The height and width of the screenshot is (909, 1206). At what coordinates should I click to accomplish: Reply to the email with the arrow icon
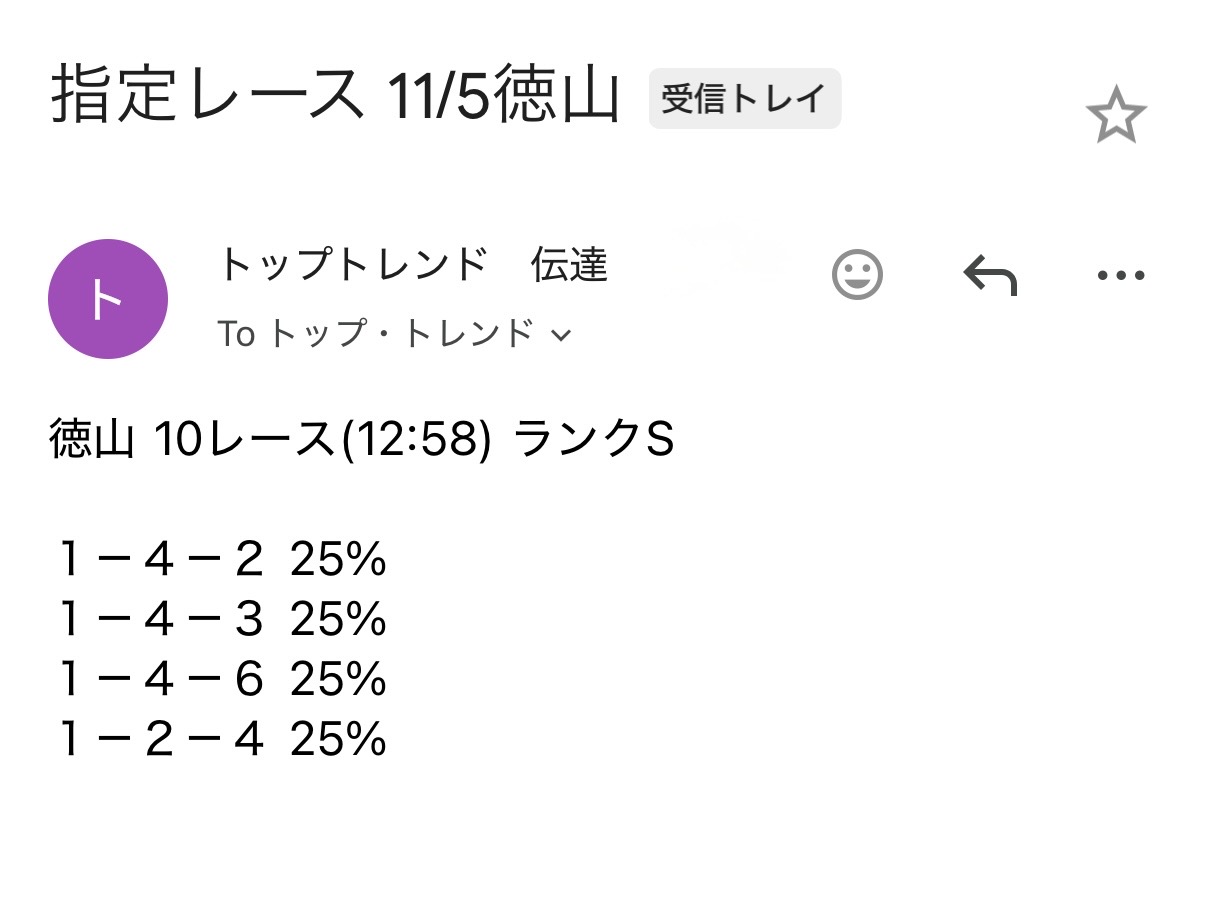click(989, 274)
